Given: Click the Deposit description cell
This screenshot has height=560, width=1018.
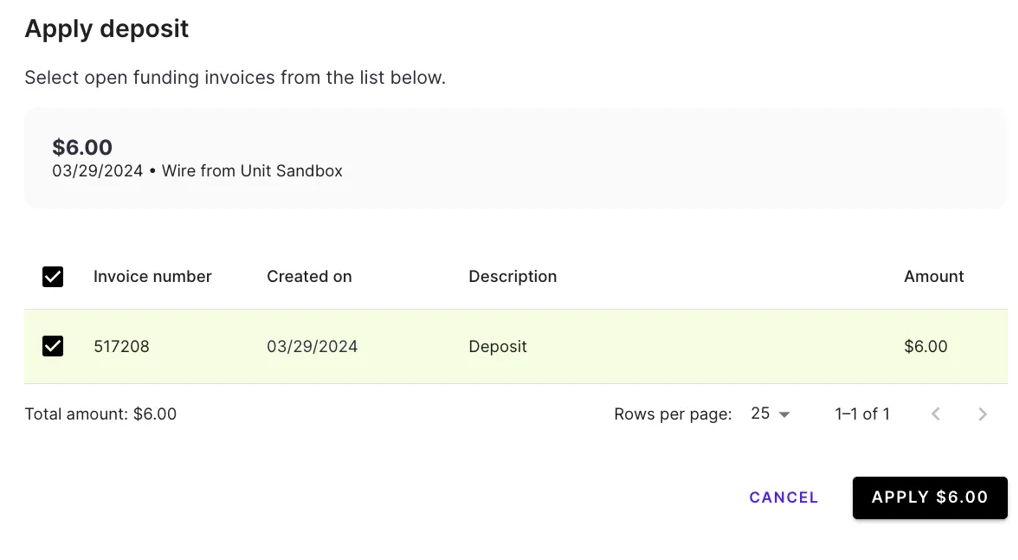Looking at the screenshot, I should coord(497,347).
